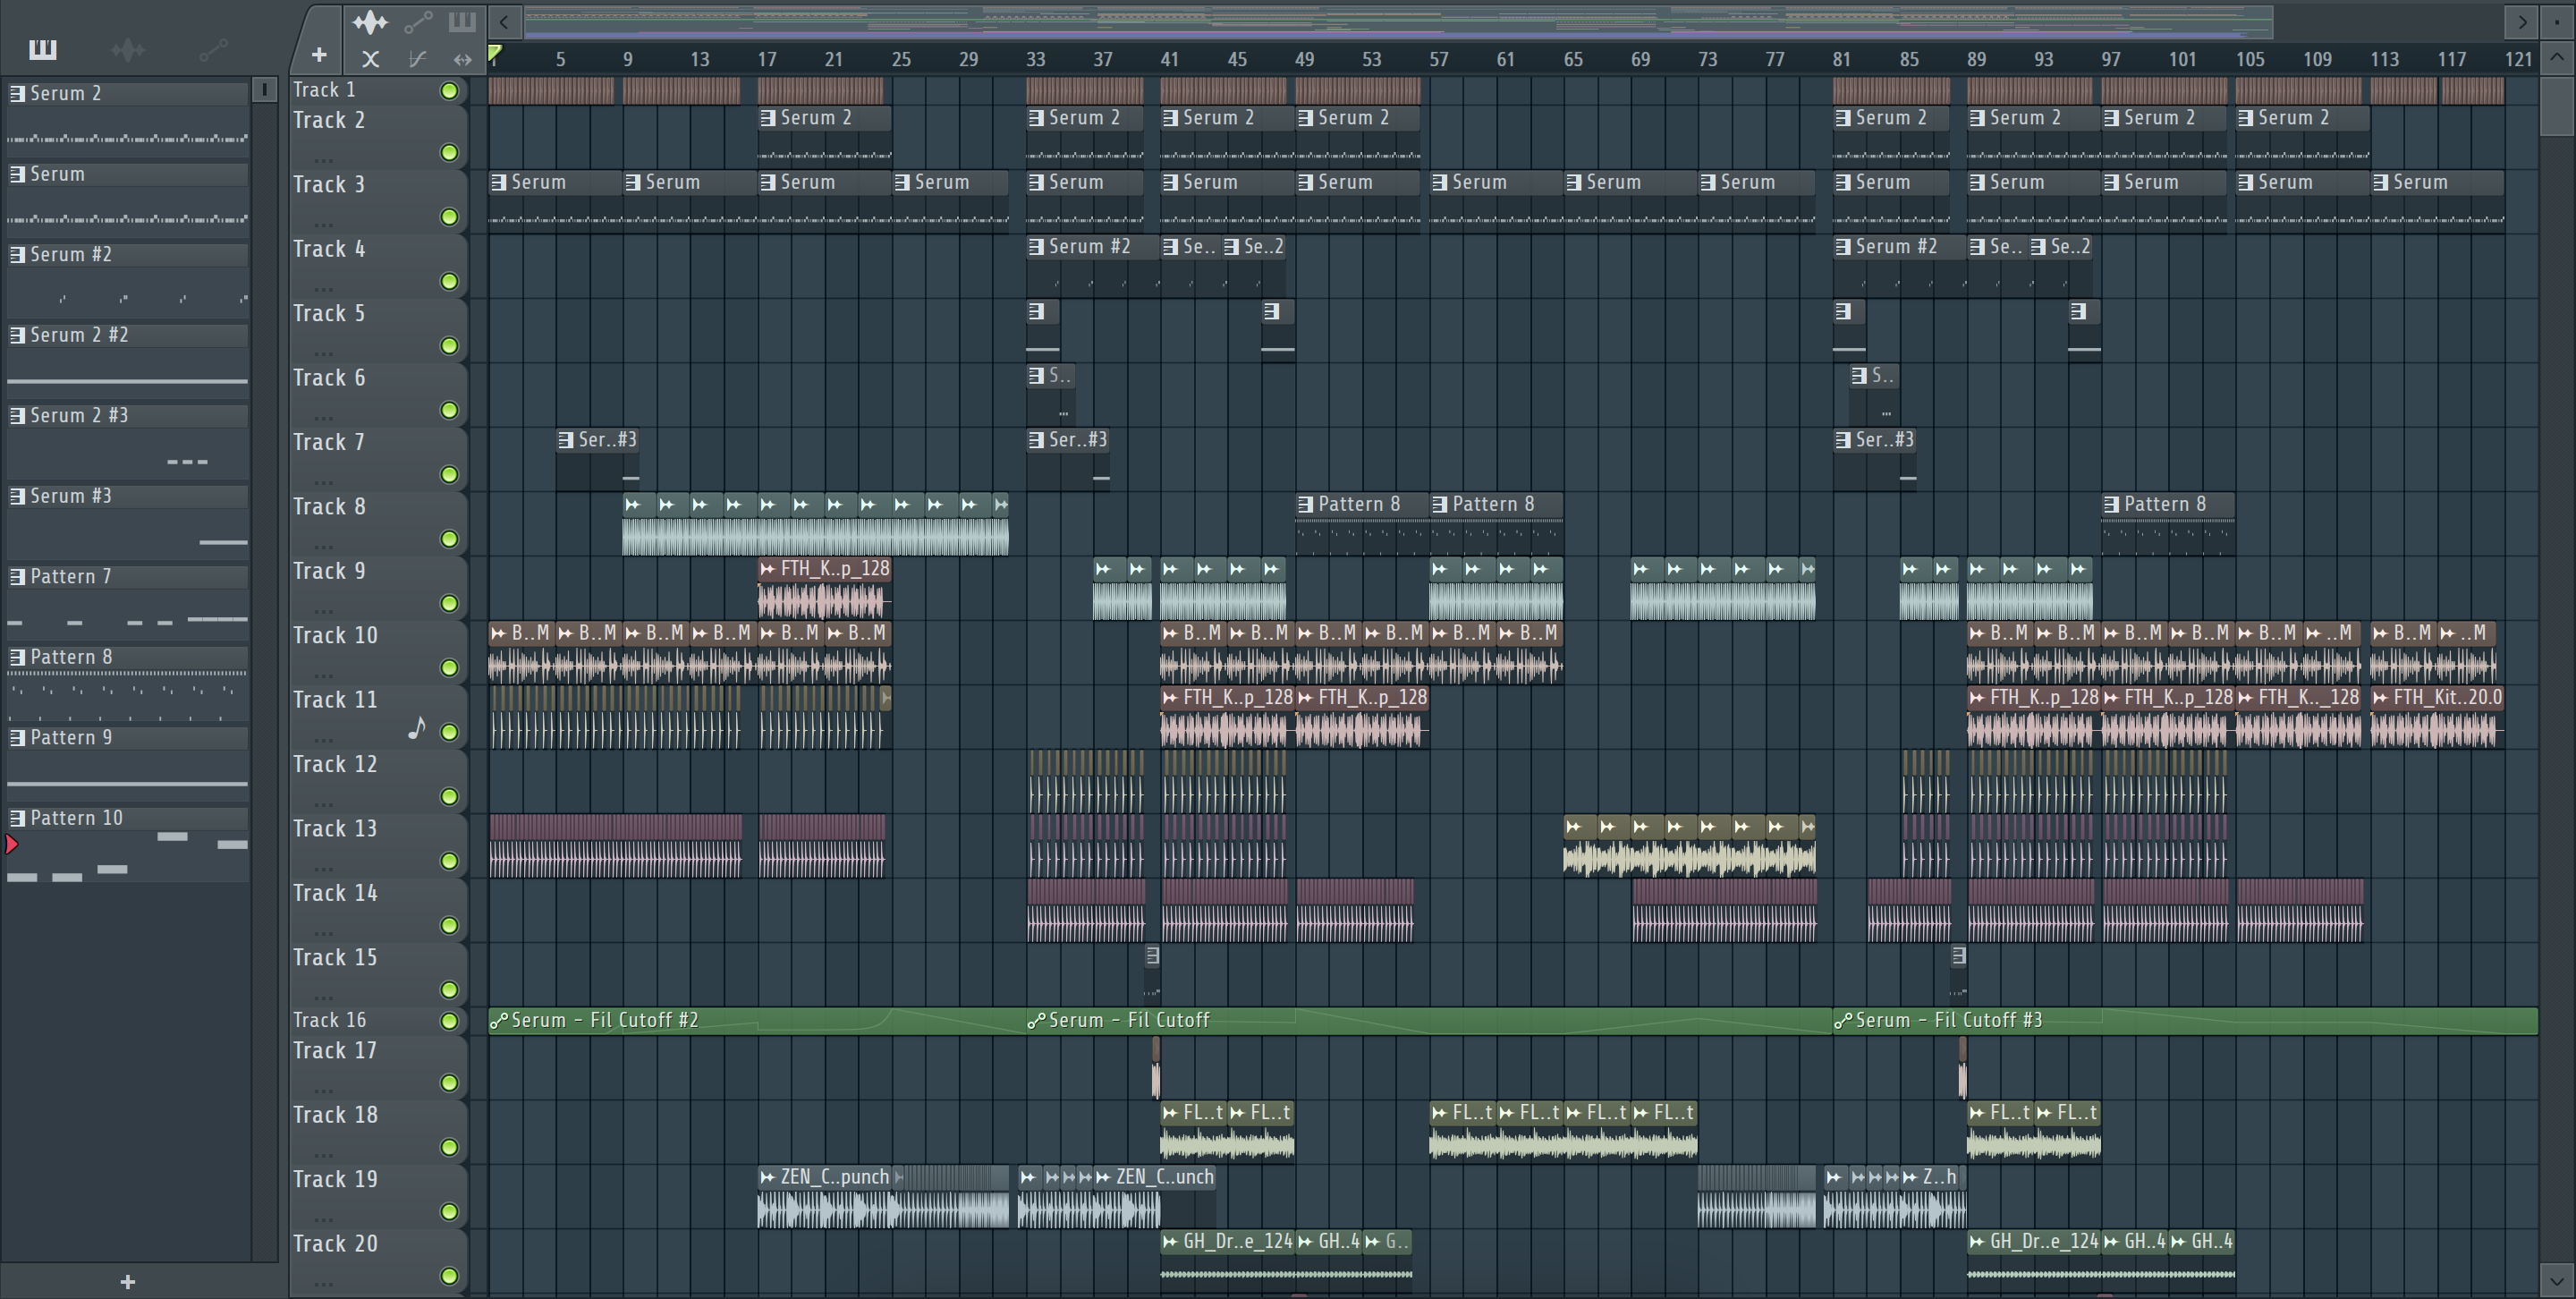Image resolution: width=2576 pixels, height=1299 pixels.
Task: Open clip menu of FTH_Kit..20.0 clip
Action: pyautogui.click(x=2380, y=697)
